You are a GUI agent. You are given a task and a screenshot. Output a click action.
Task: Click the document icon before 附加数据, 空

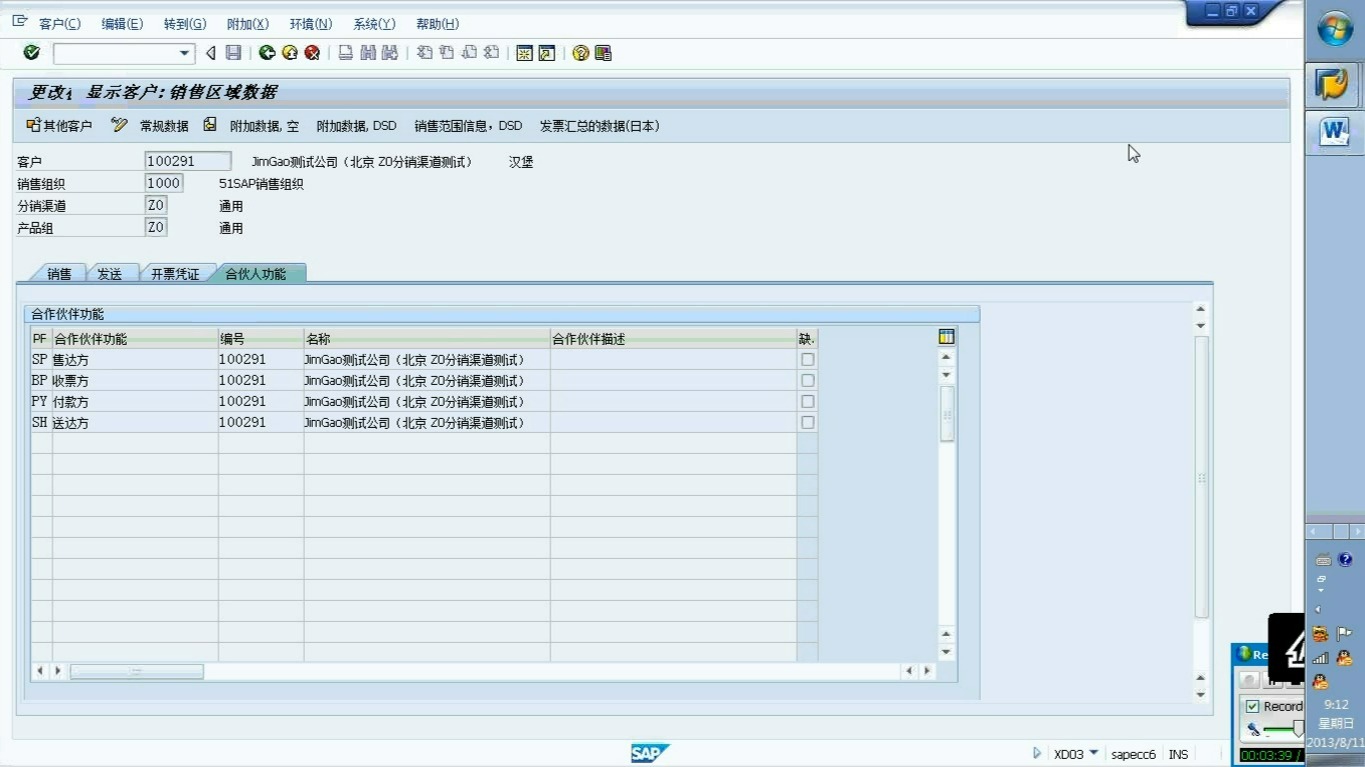click(209, 125)
